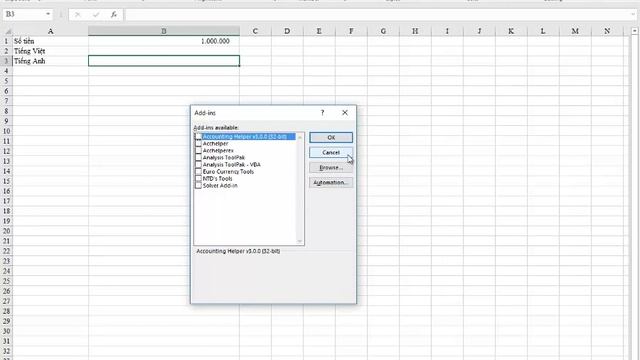
Task: Click the formula bar Cancel X icon
Action: [x=78, y=15]
